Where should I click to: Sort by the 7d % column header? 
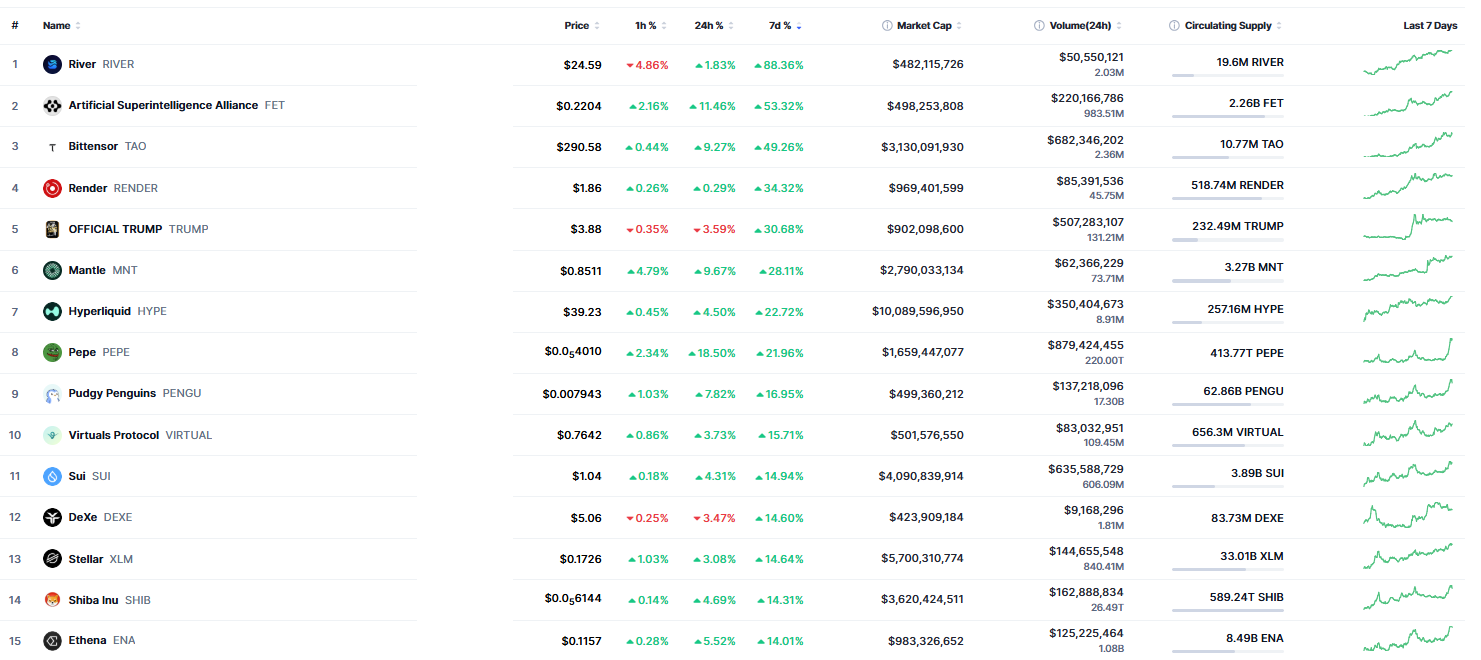[x=780, y=26]
